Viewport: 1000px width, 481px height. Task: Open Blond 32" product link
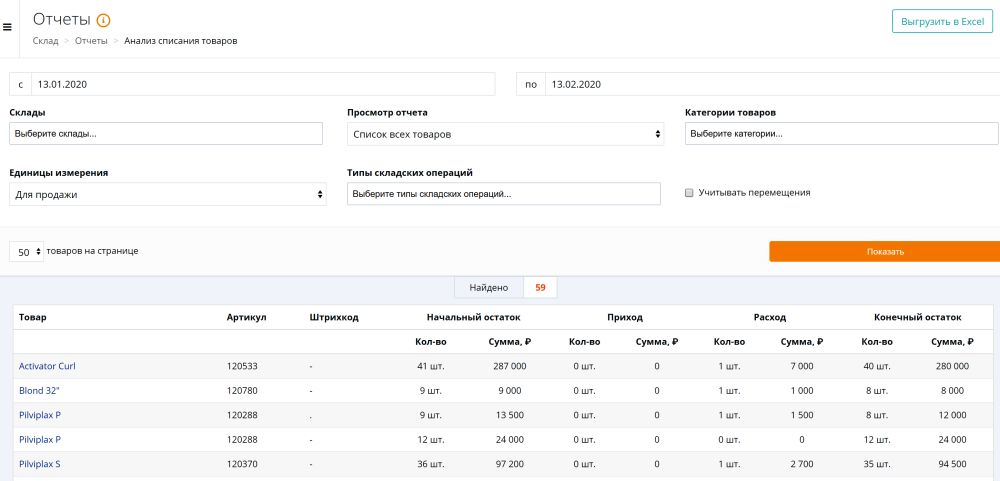pyautogui.click(x=38, y=390)
